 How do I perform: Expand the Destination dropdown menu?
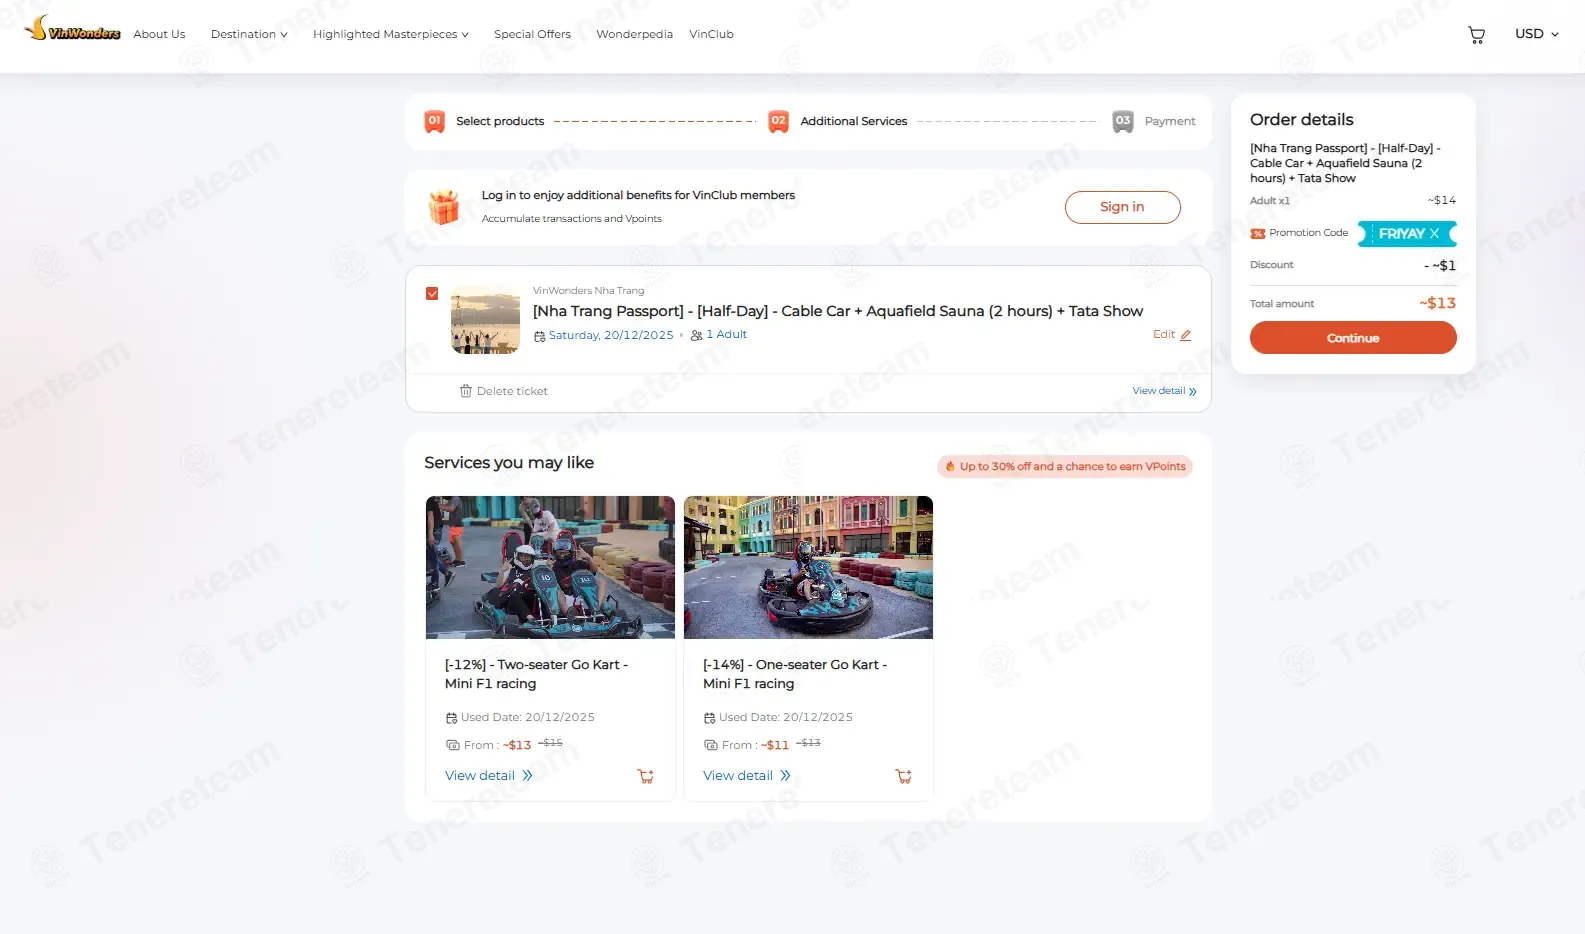coord(249,34)
